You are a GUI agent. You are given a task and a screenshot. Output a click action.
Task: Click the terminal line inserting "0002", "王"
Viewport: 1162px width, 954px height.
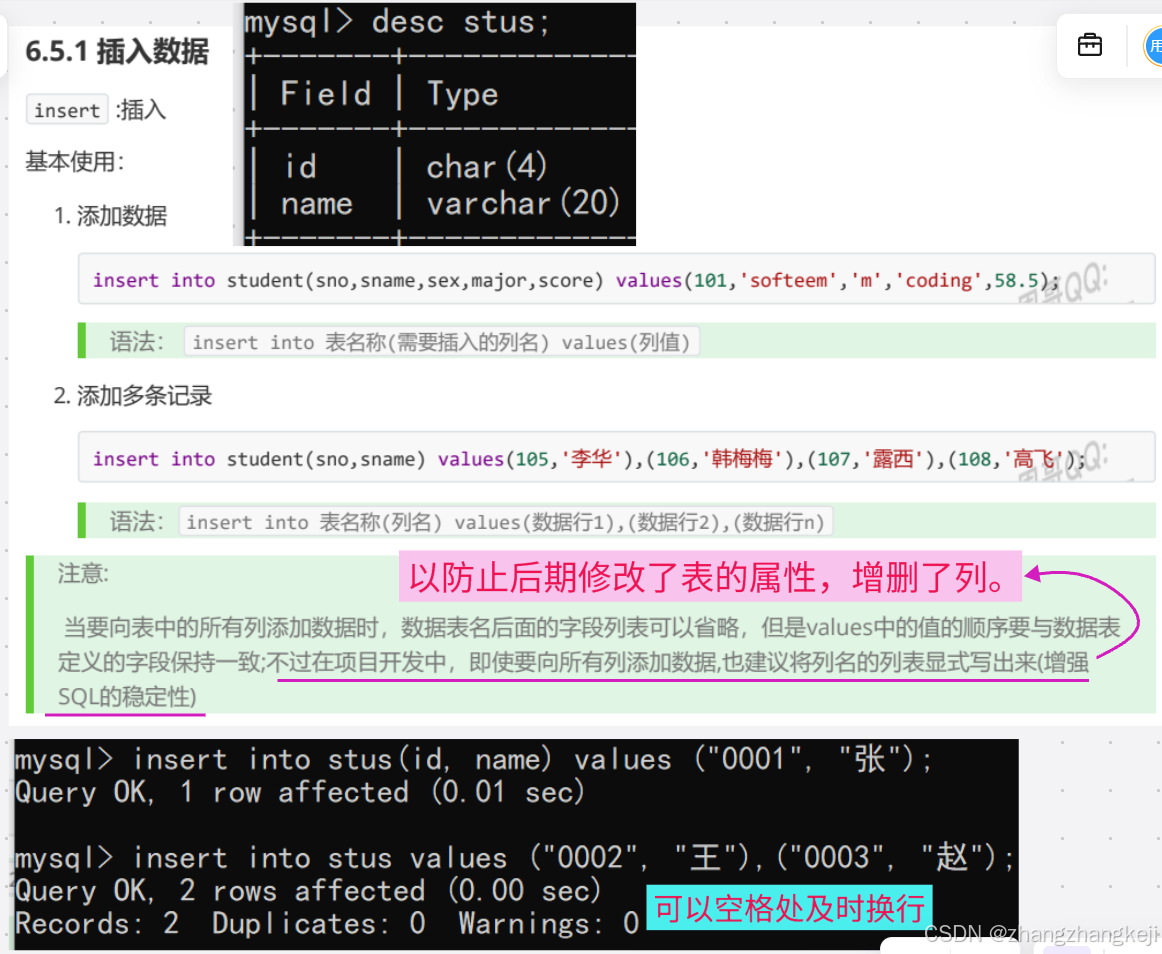tap(515, 858)
